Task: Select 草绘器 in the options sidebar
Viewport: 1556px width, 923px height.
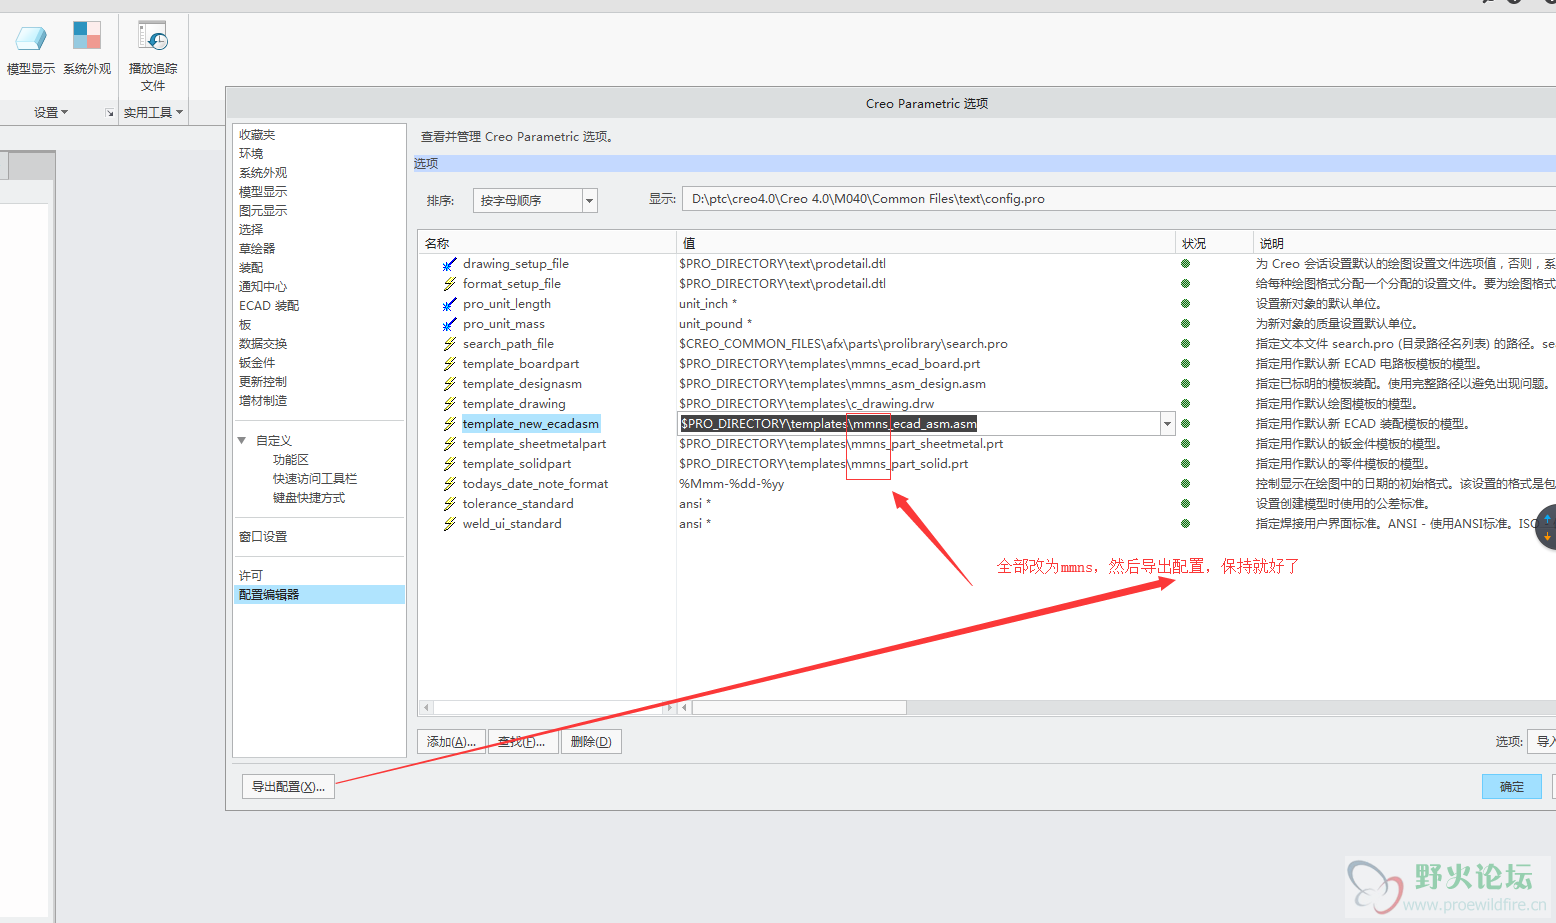Action: coord(257,249)
